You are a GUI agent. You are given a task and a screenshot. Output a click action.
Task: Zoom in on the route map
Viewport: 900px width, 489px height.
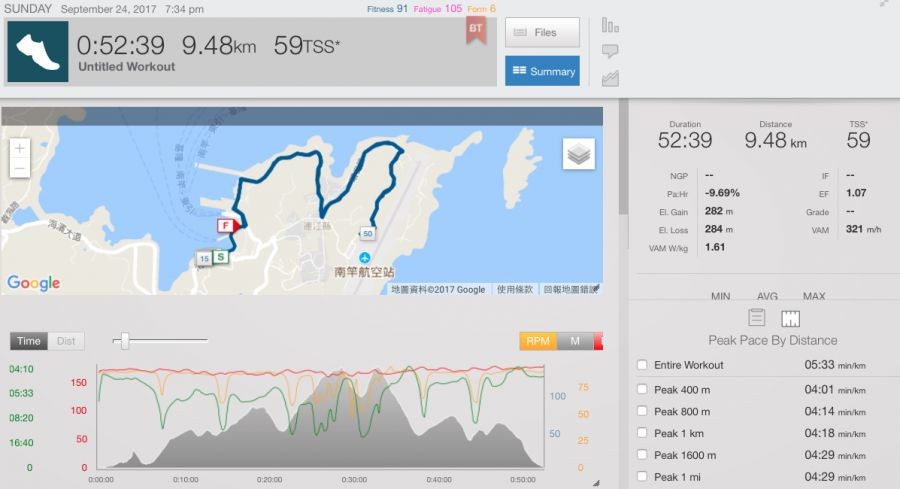20,148
